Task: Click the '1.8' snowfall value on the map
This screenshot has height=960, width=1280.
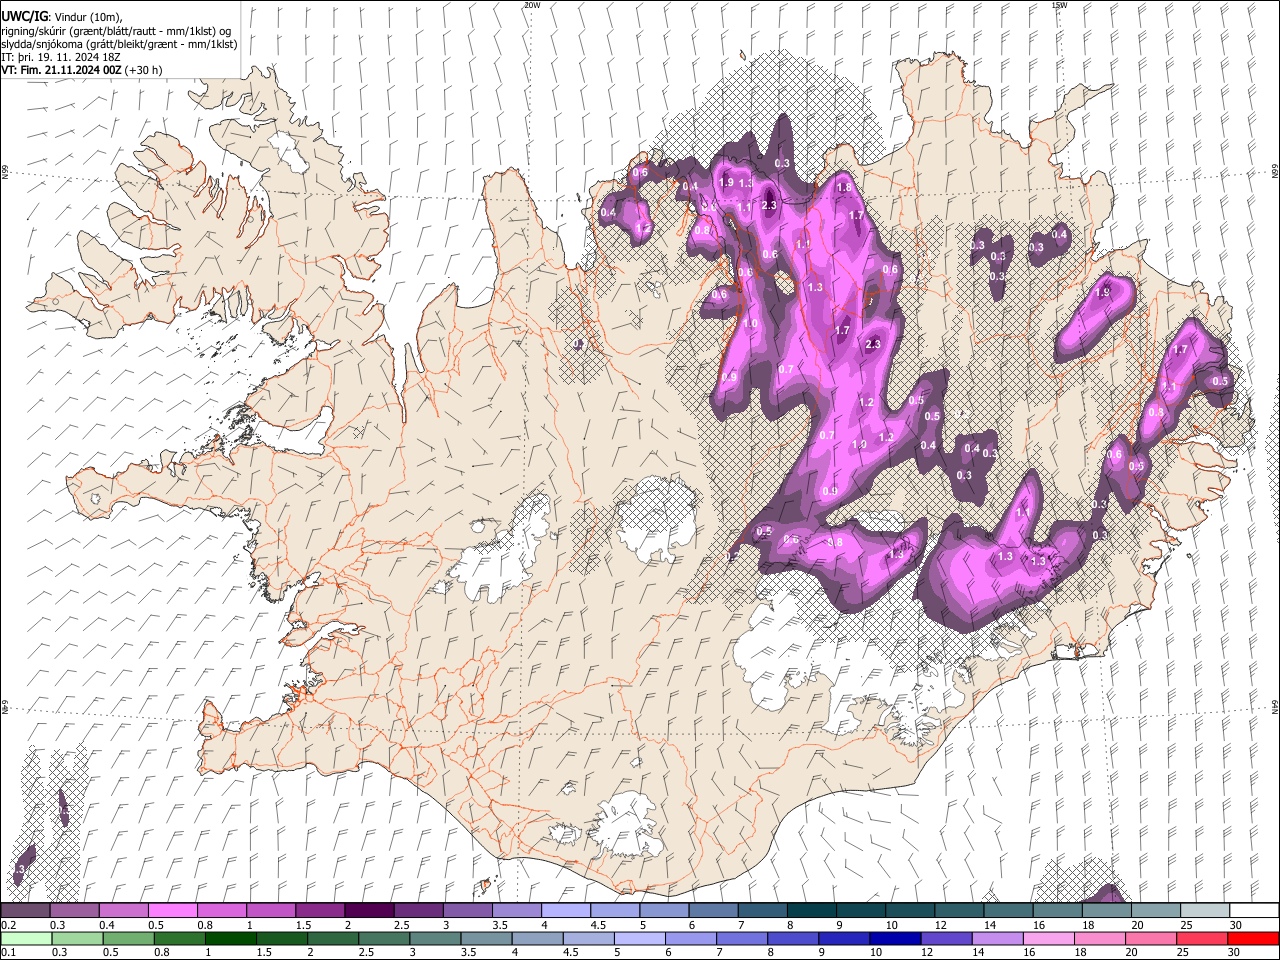Action: (x=844, y=187)
